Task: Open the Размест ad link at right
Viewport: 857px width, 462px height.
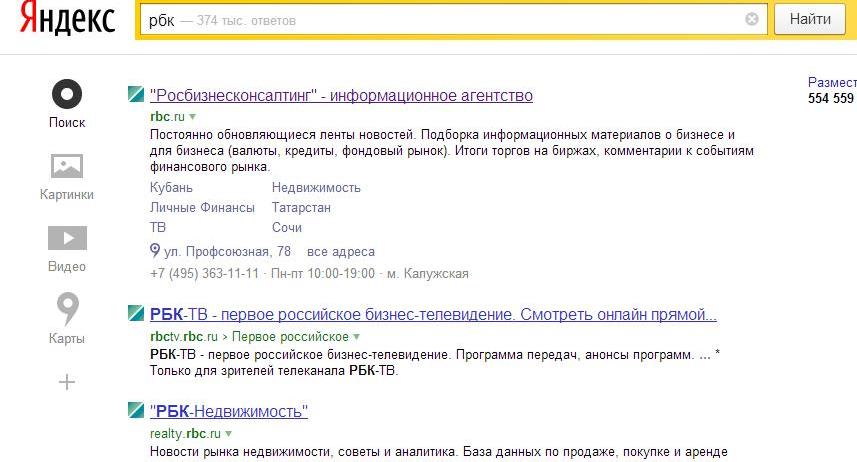Action: point(832,83)
